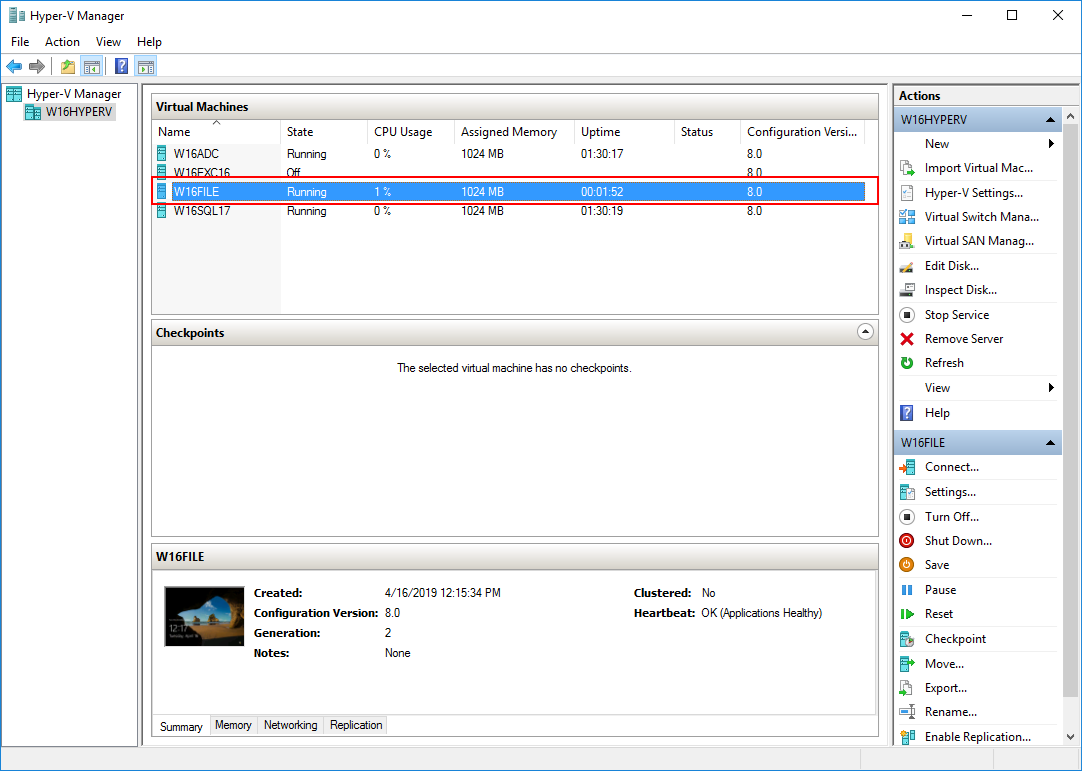Select the W16ADC virtual machine row

509,153
